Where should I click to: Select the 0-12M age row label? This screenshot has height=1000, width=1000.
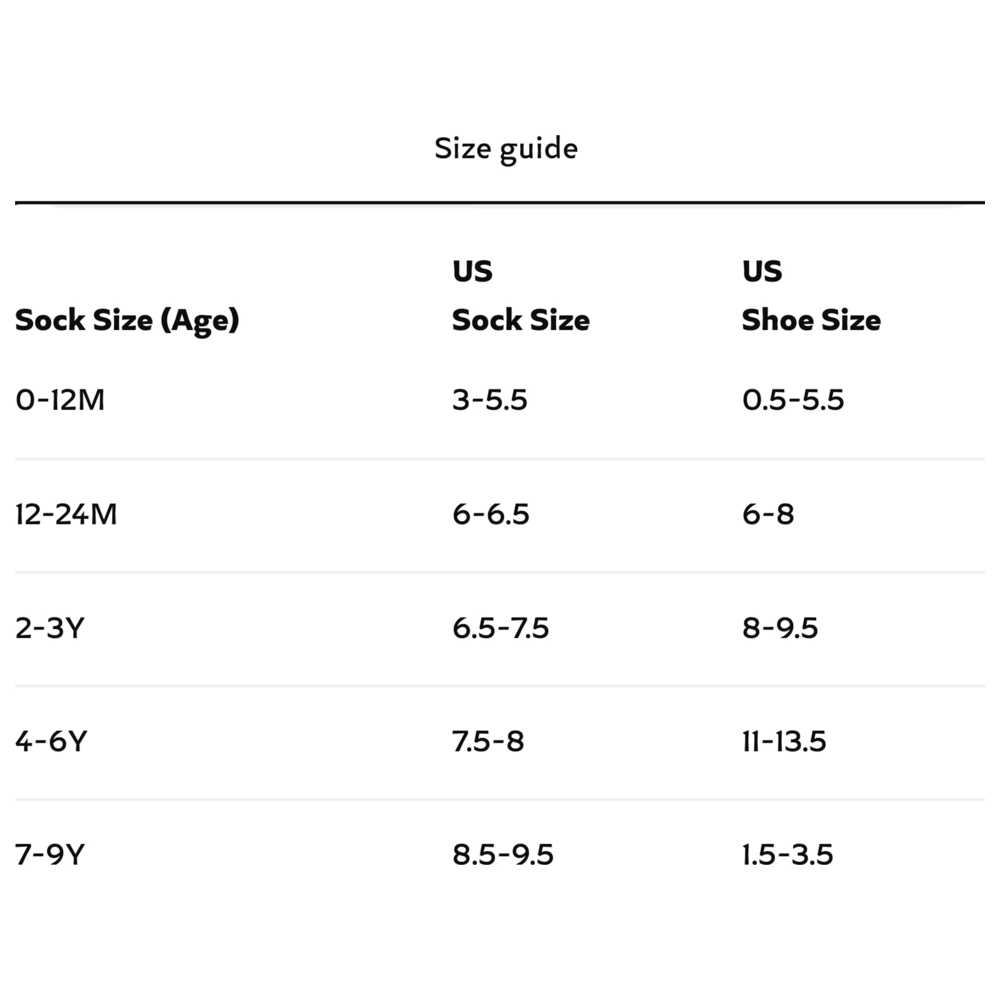point(60,400)
